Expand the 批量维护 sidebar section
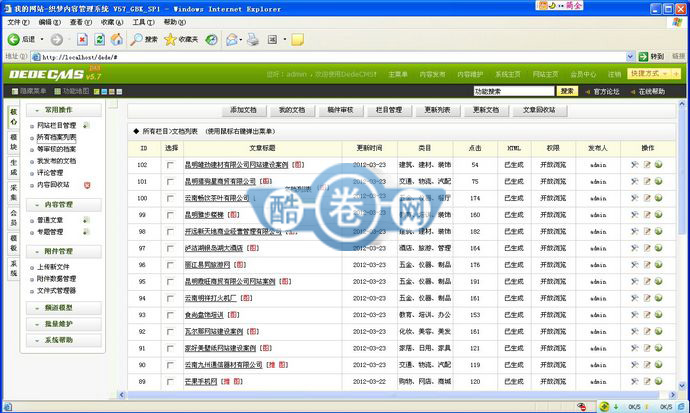Viewport: 690px width, 413px height. (x=63, y=324)
